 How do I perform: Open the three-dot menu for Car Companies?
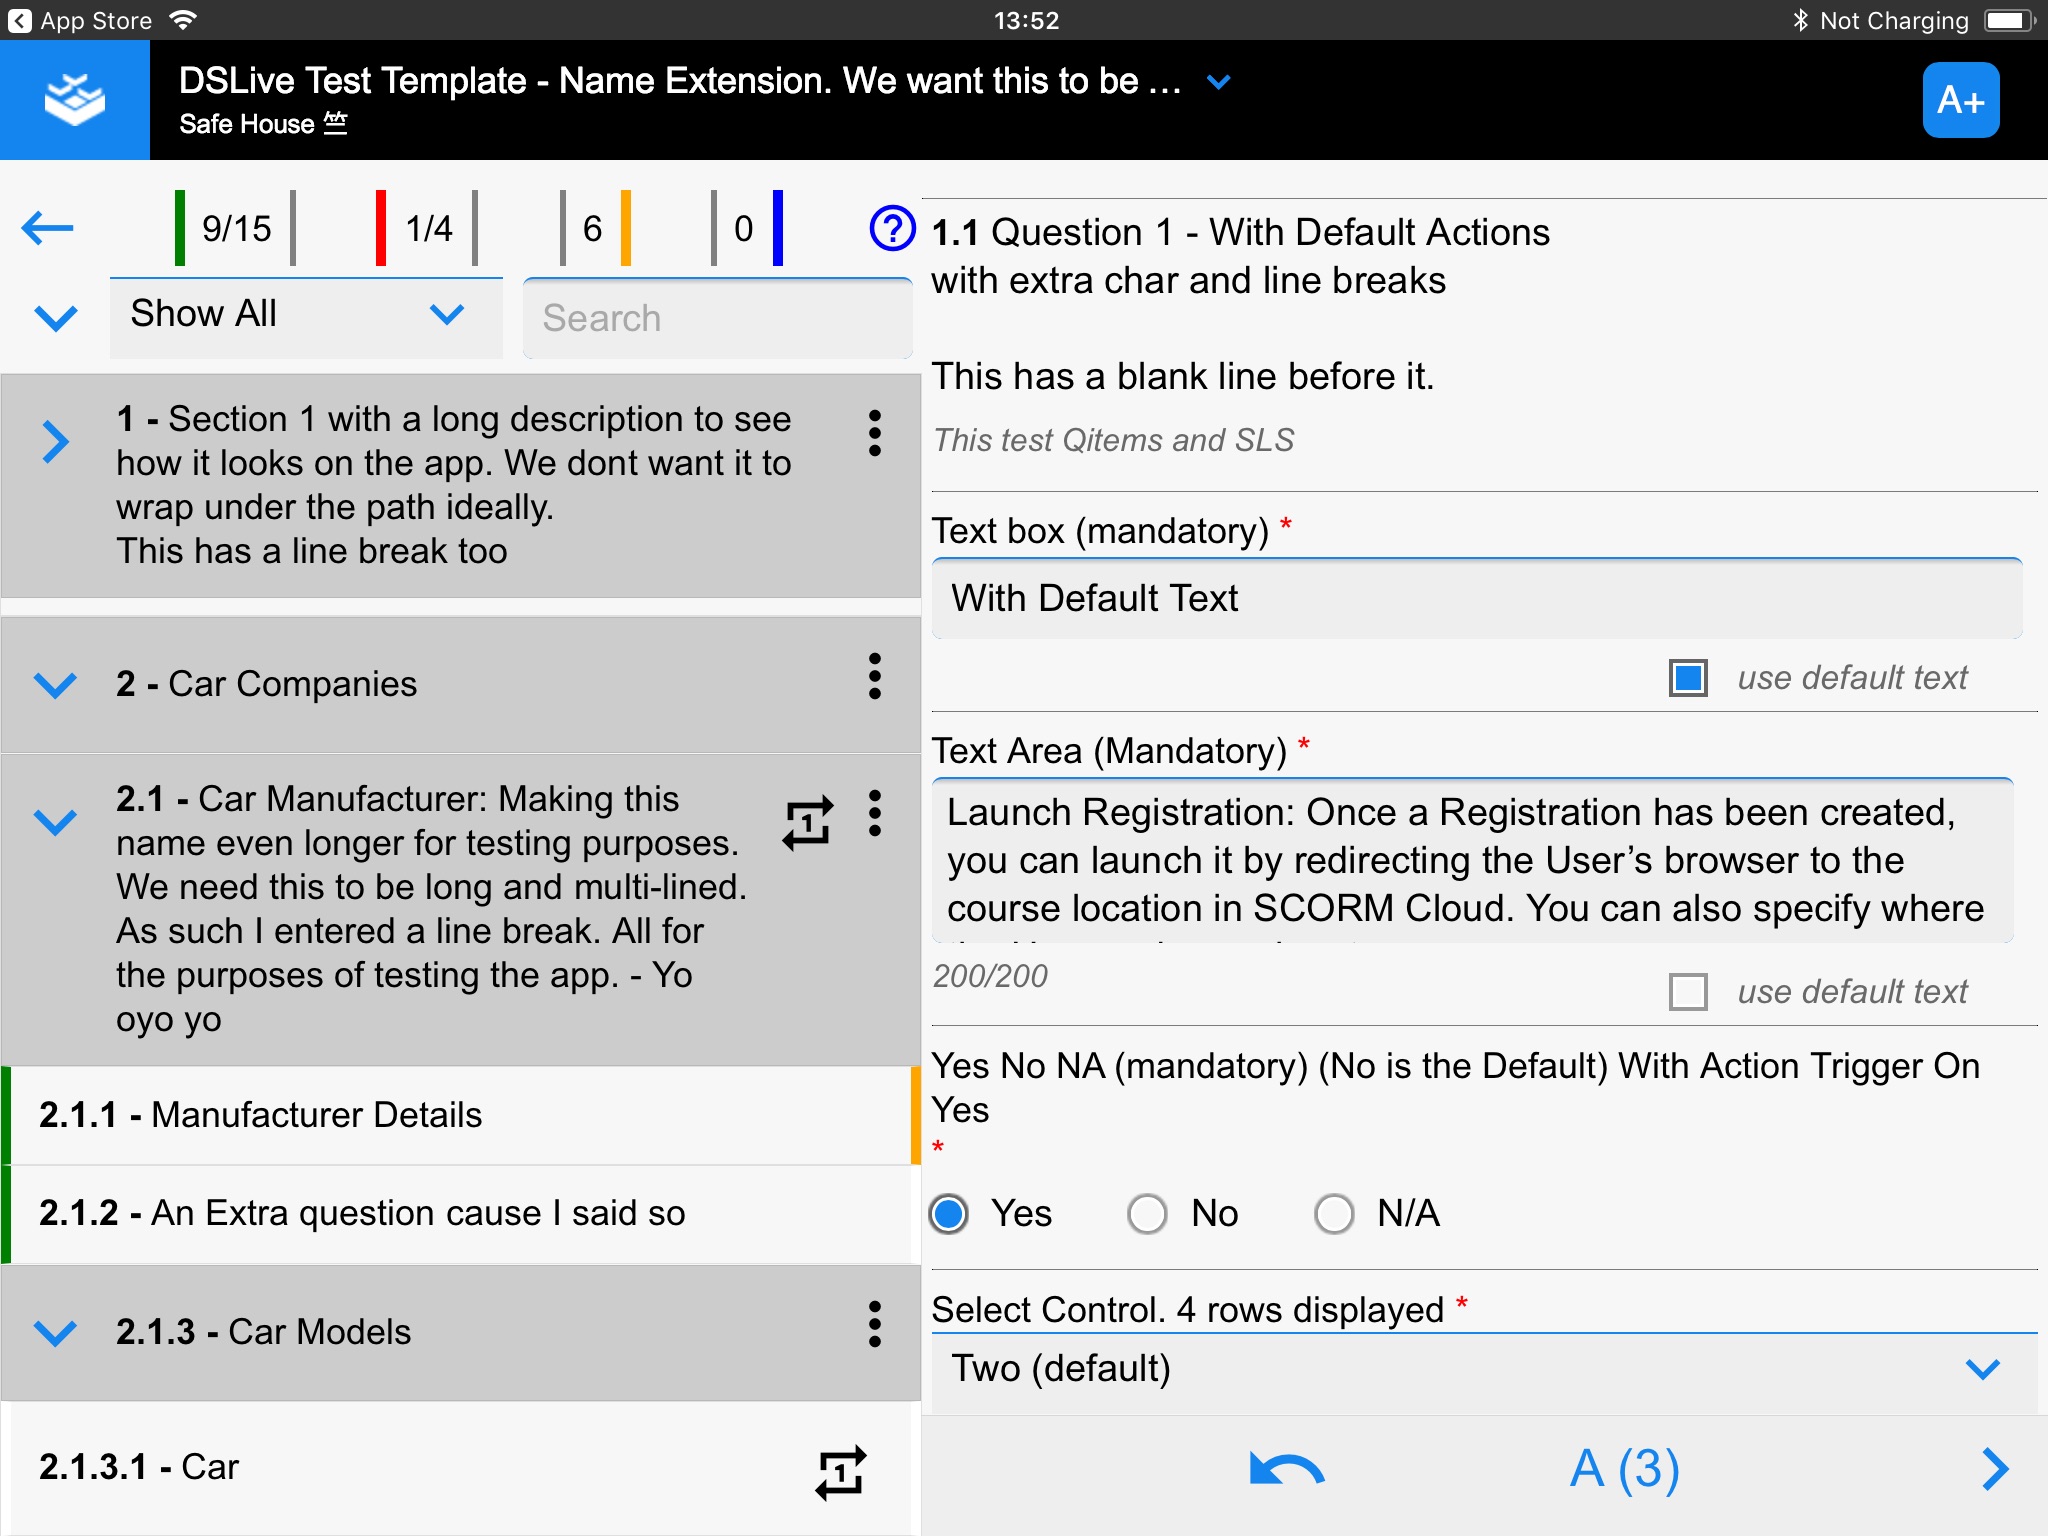[x=875, y=677]
